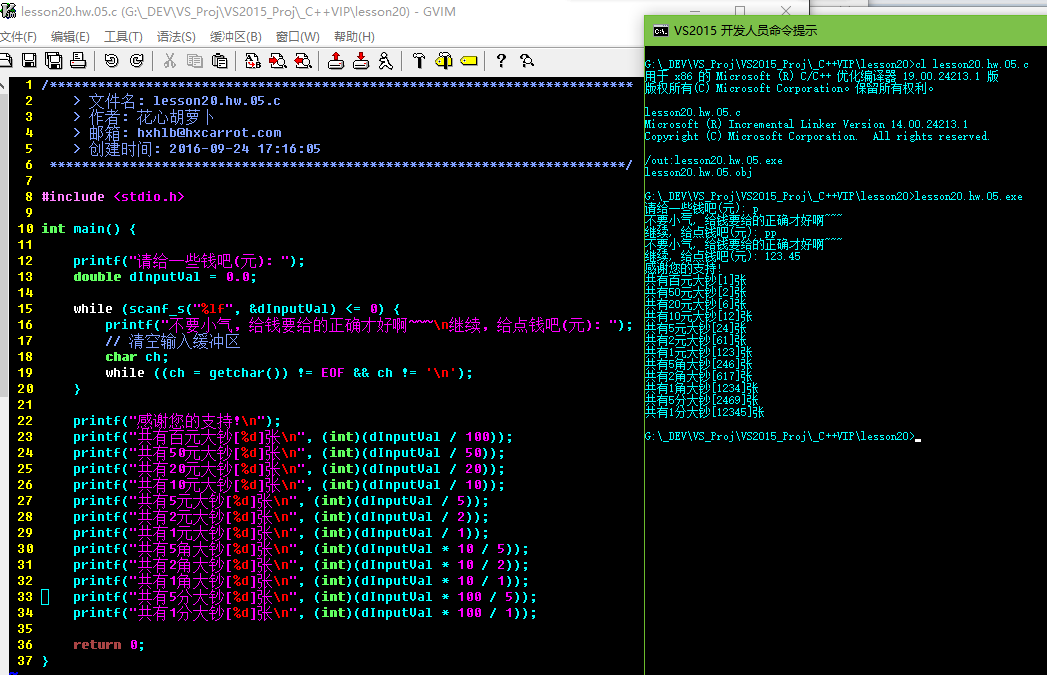The image size is (1047, 675).
Task: Click the Save Session toolbar icon
Action: 361,61
